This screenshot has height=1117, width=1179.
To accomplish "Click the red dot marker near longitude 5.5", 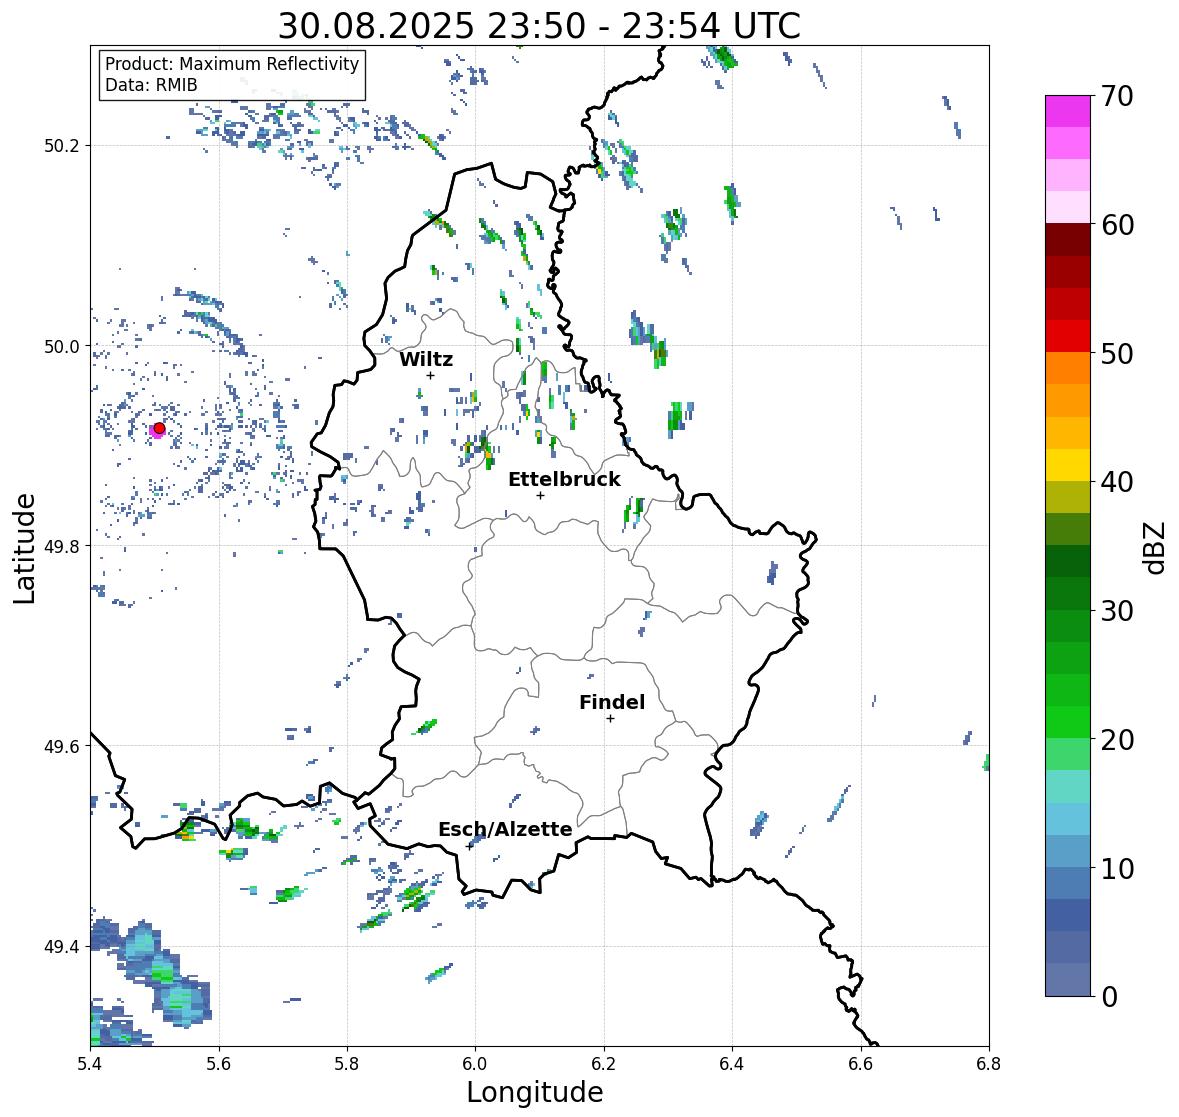I will (159, 428).
